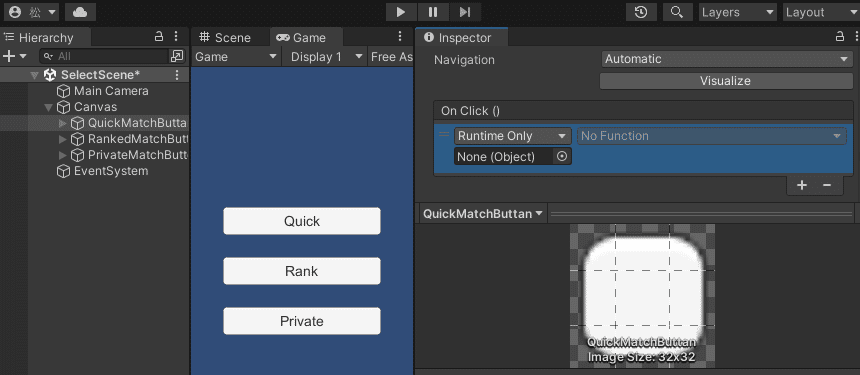Toggle the Inspector lock

pyautogui.click(x=840, y=37)
